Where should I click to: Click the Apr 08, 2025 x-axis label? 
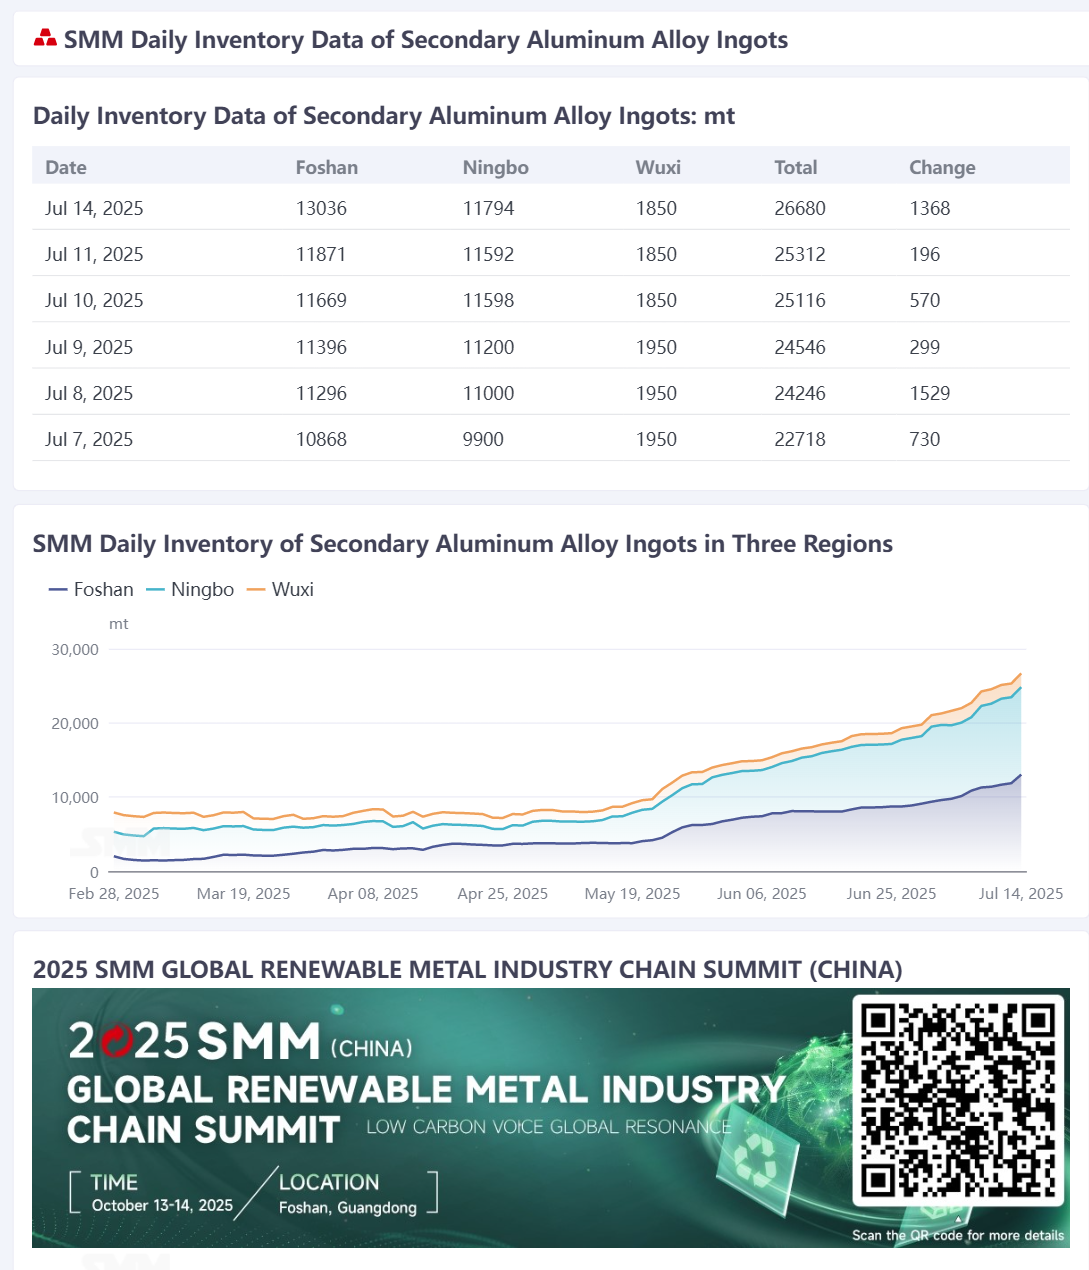pyautogui.click(x=373, y=893)
